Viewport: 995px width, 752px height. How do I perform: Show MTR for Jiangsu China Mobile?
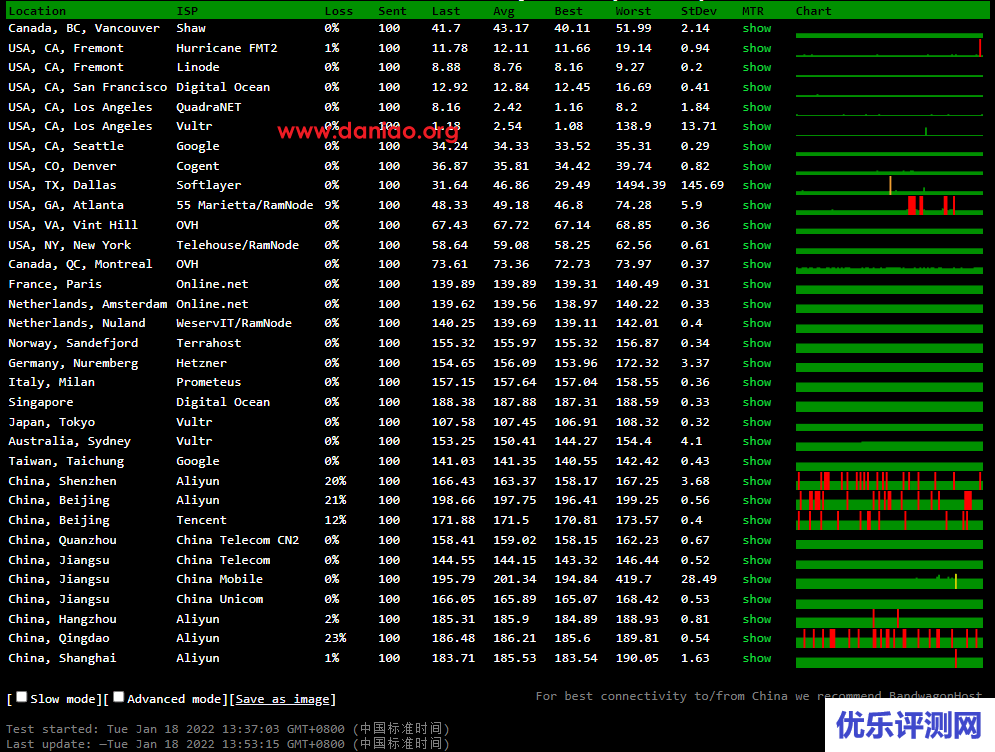click(x=757, y=579)
